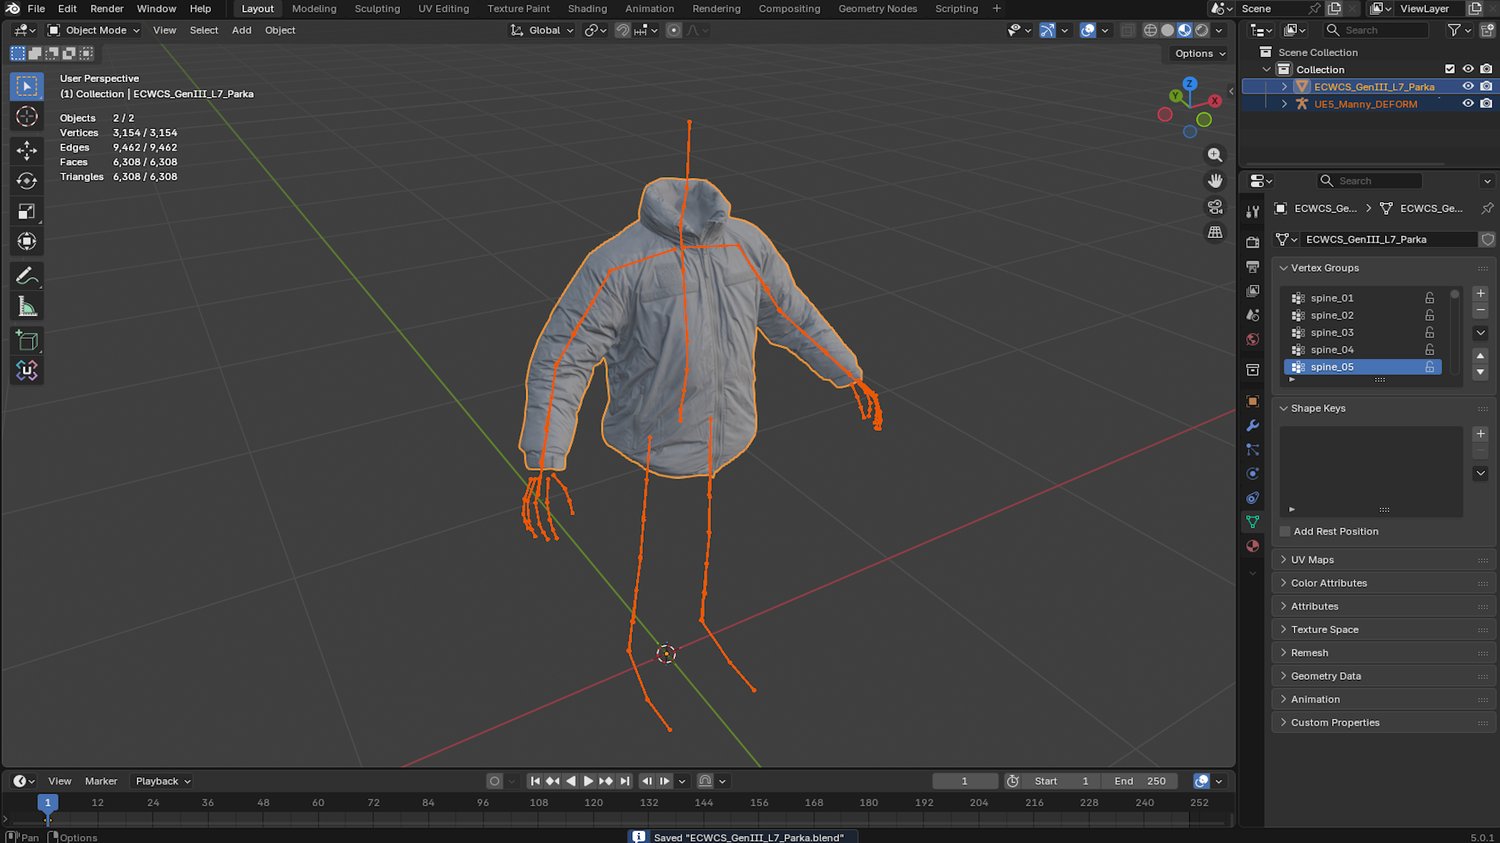
Task: Hide ECWCS_GenIII_L7_Parka with eye icon
Action: pyautogui.click(x=1468, y=87)
